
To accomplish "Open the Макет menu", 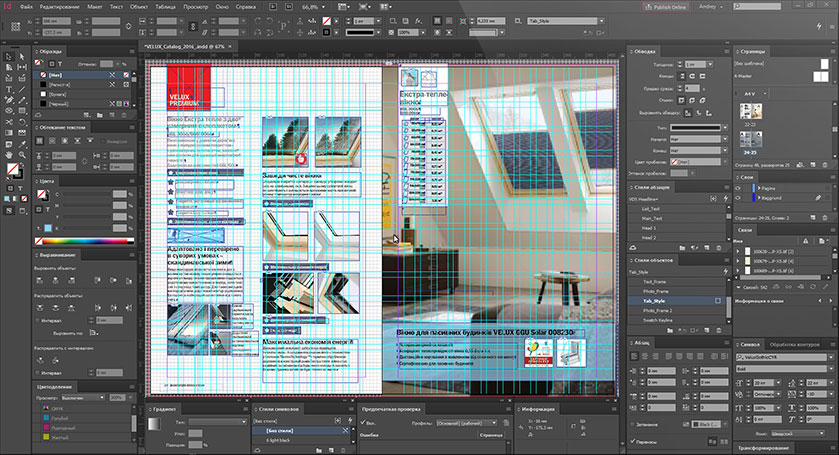I will coord(95,6).
